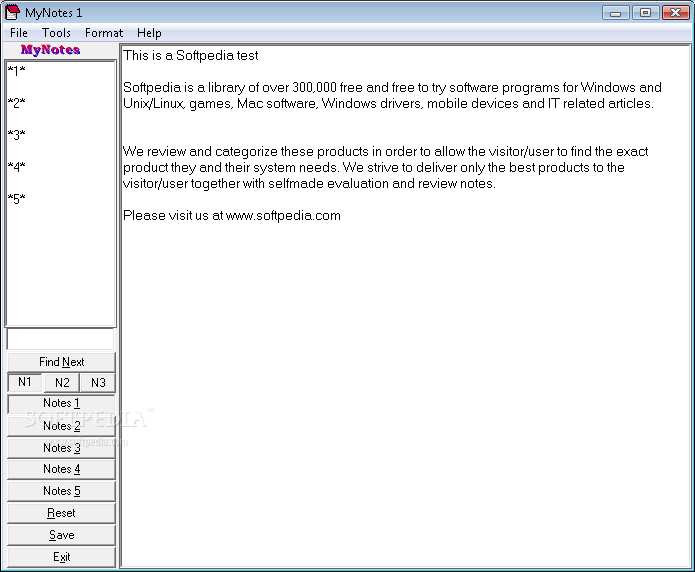
Task: Switch to the N2 notebook toggle
Action: click(x=62, y=382)
